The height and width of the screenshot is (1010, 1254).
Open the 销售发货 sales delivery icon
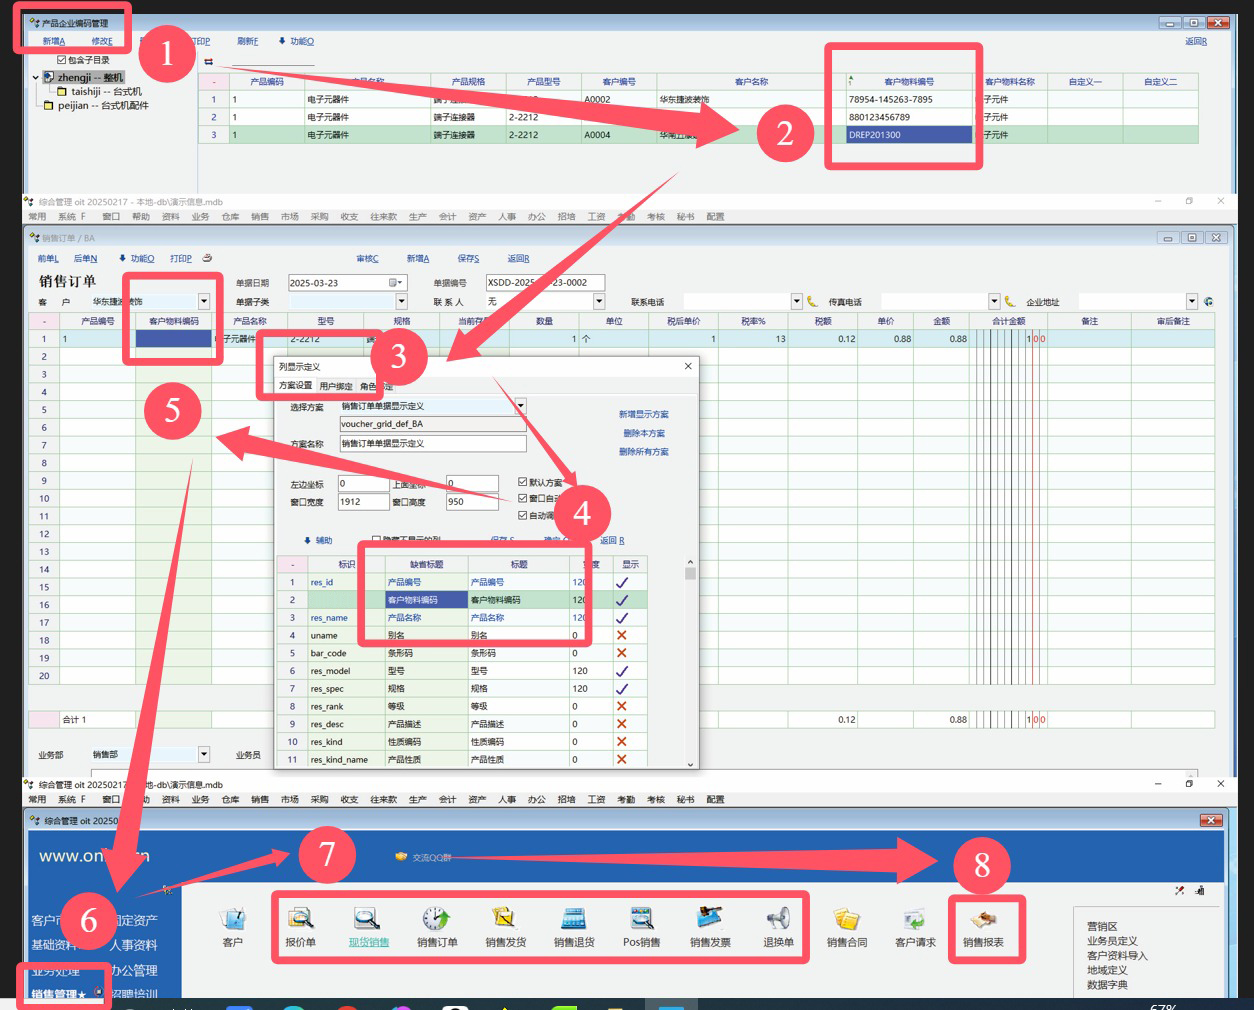pos(505,926)
